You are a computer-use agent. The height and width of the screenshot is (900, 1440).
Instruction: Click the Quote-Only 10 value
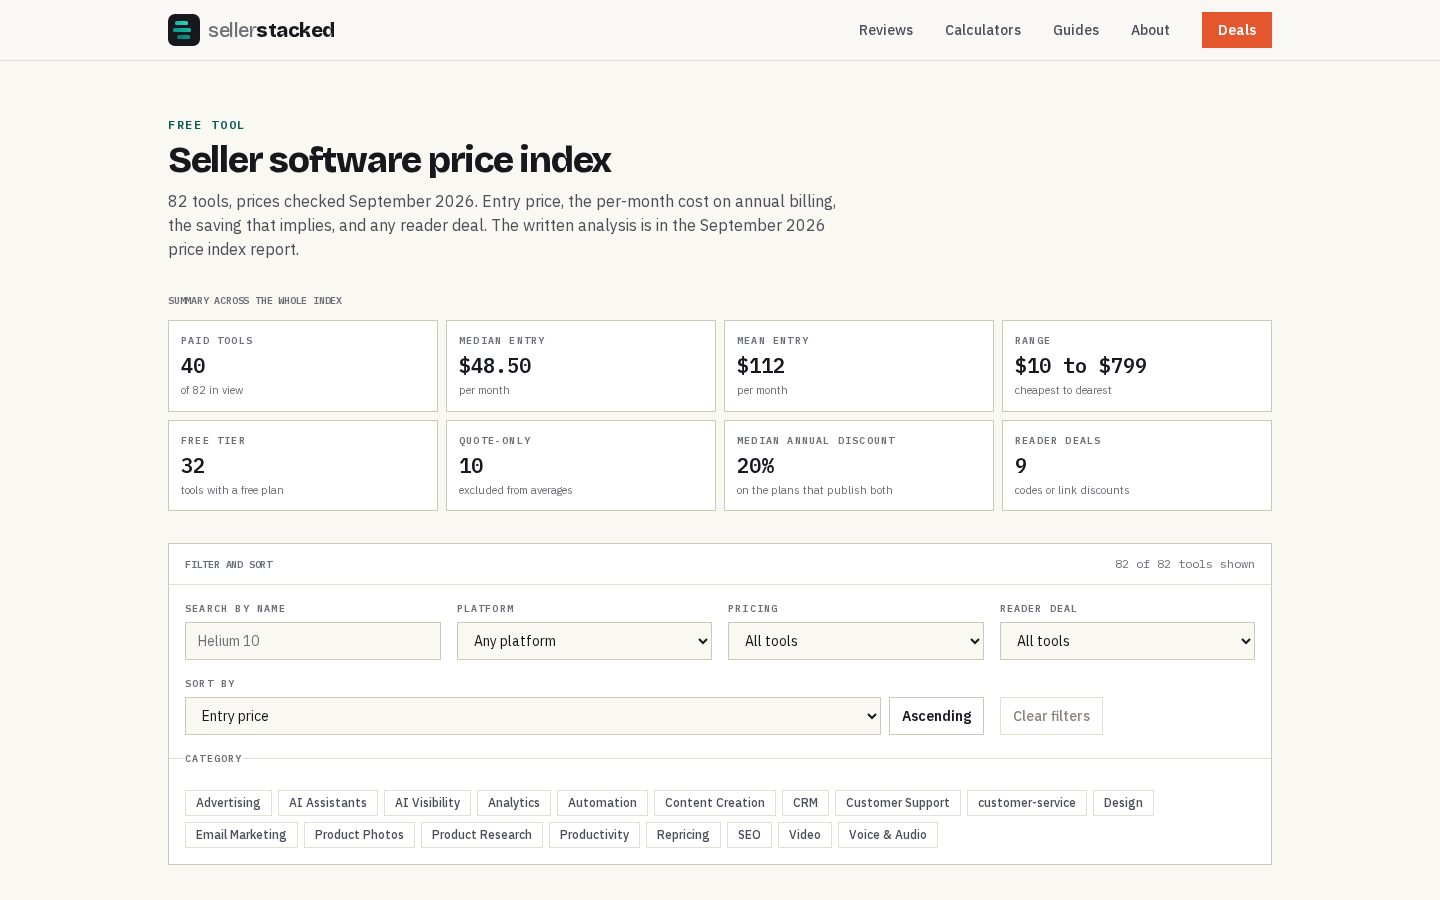(x=471, y=466)
